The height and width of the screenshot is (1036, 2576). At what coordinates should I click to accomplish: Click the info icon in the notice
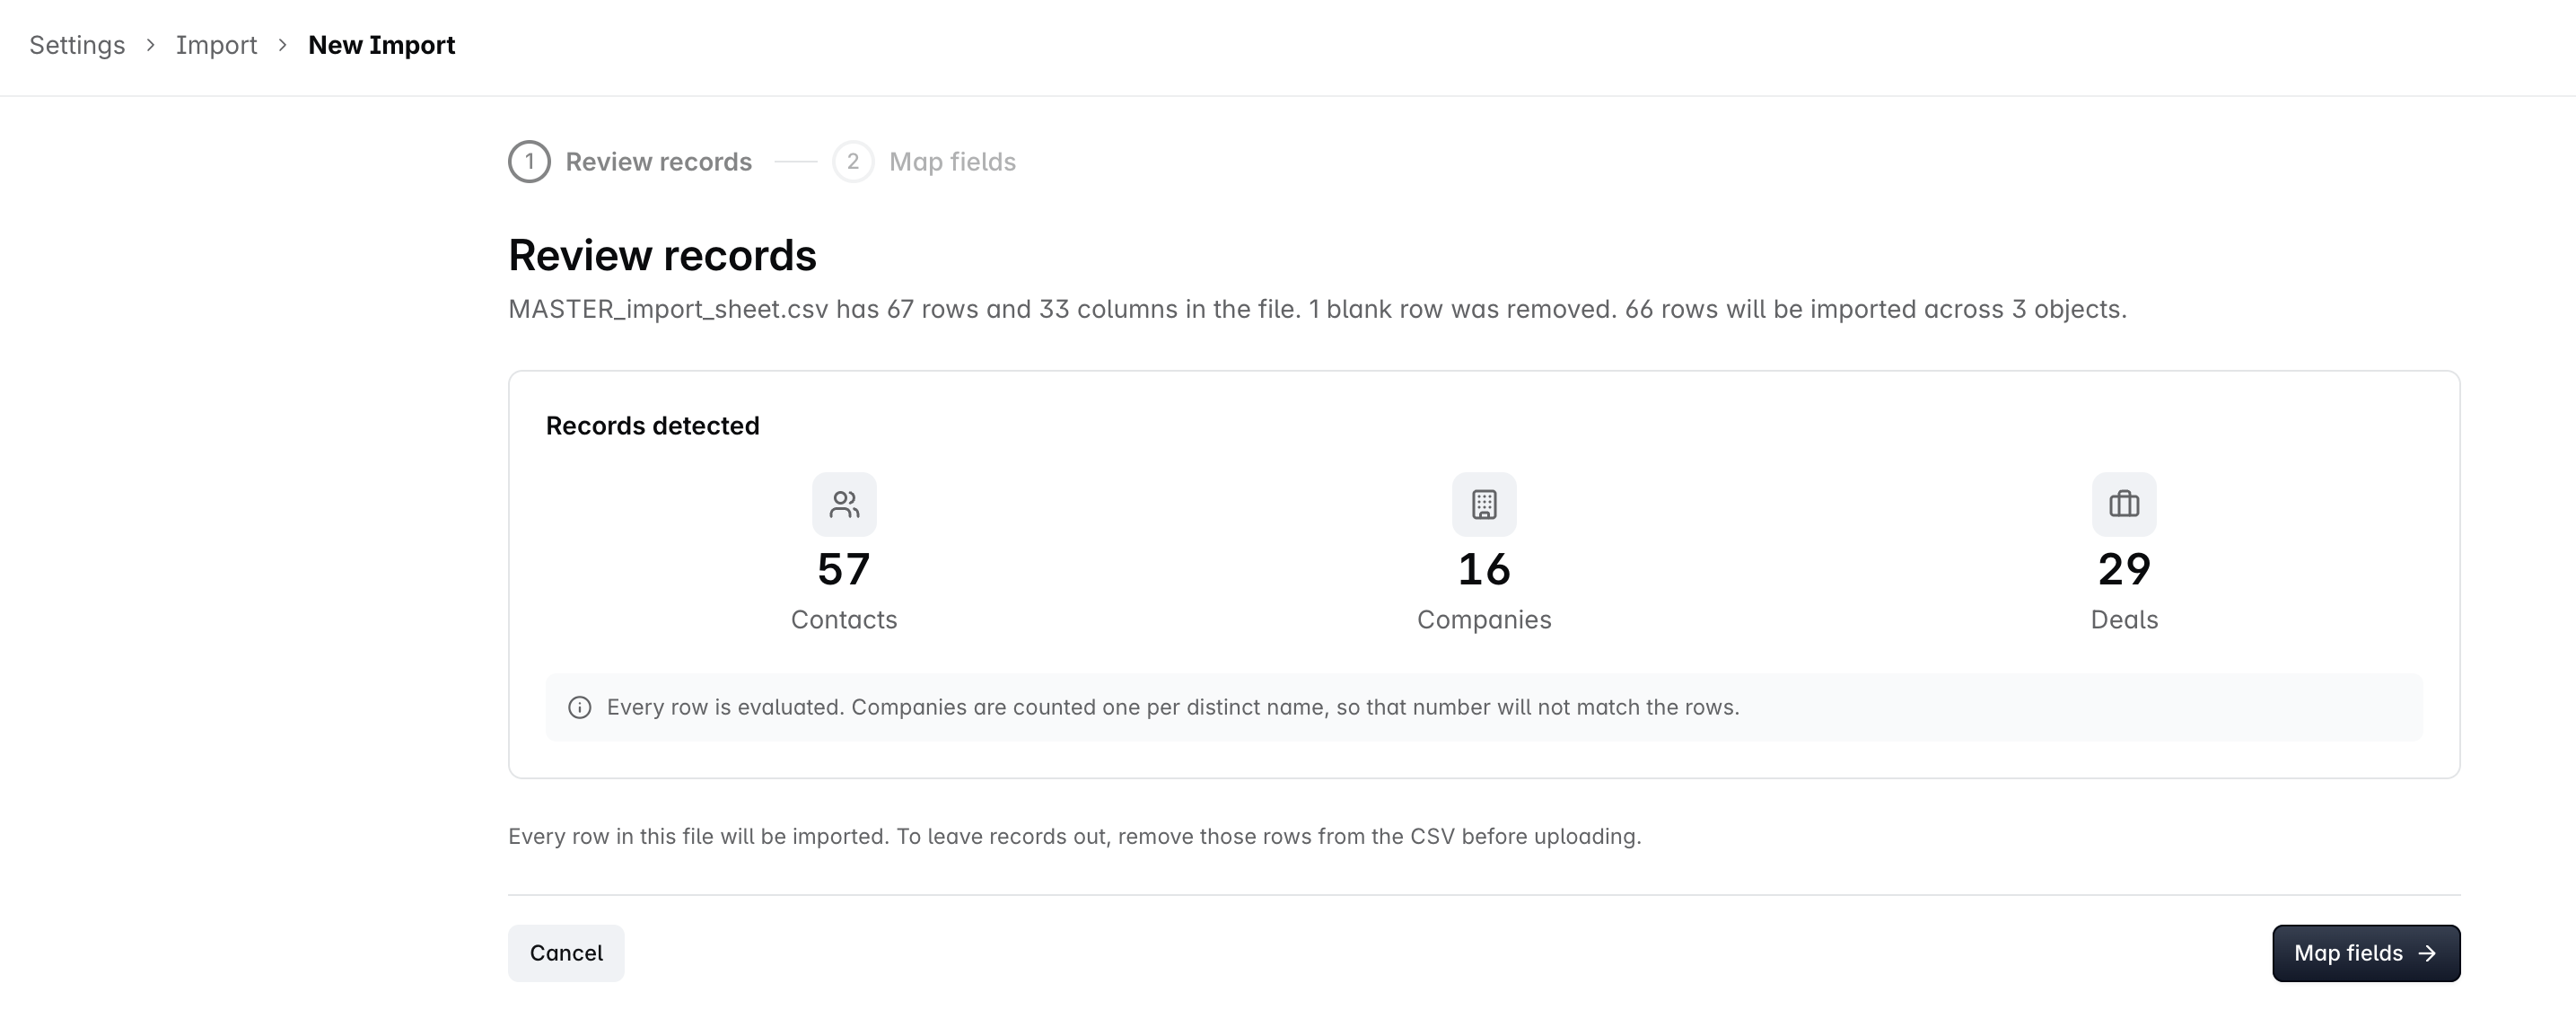[x=579, y=707]
